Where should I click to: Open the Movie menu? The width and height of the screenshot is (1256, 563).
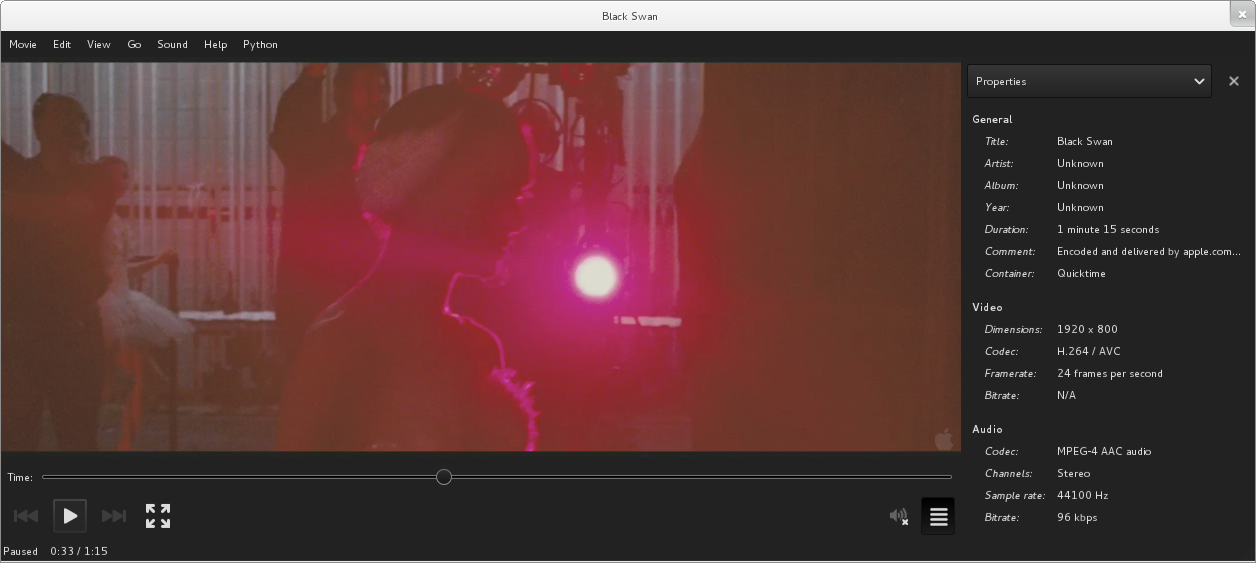(23, 44)
